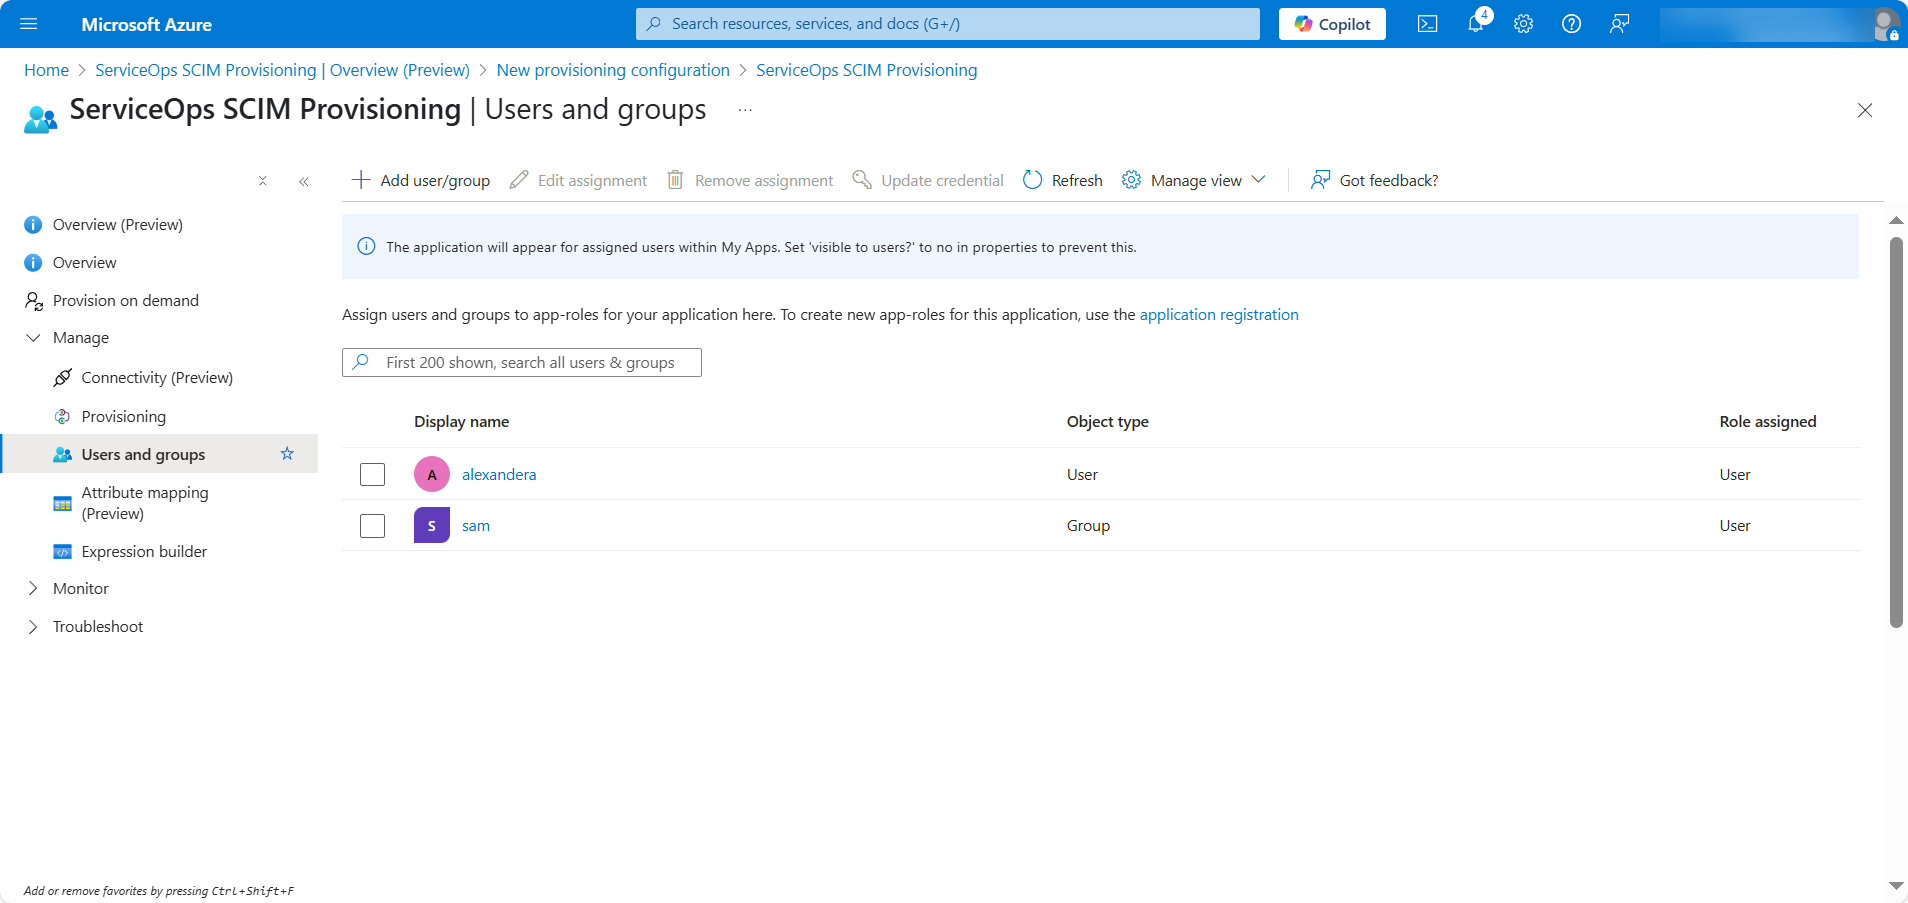Click the help question mark icon
Image resolution: width=1908 pixels, height=903 pixels.
coord(1571,24)
